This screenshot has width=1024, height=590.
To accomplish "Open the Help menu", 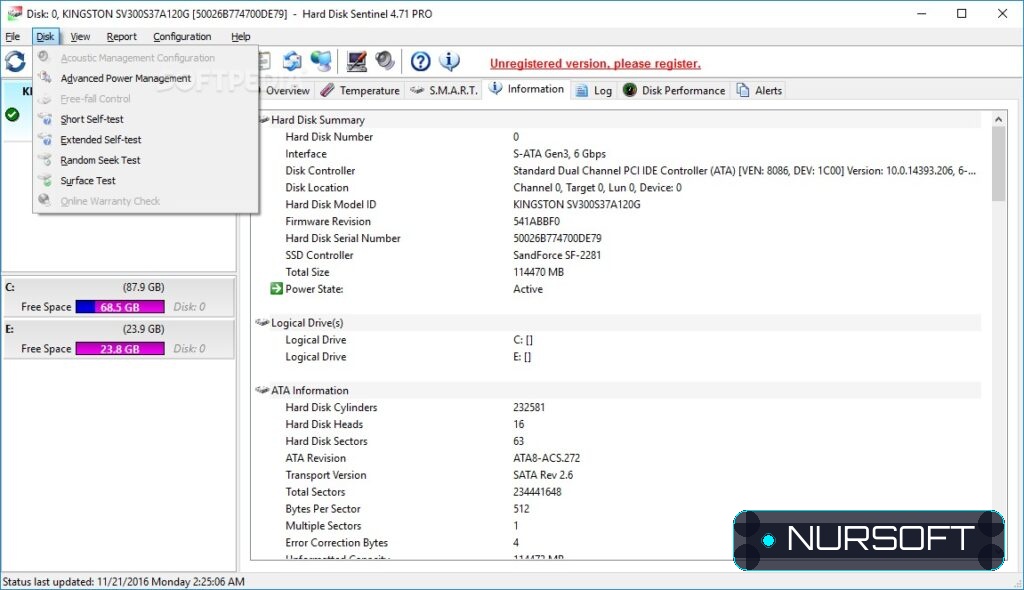I will (240, 37).
